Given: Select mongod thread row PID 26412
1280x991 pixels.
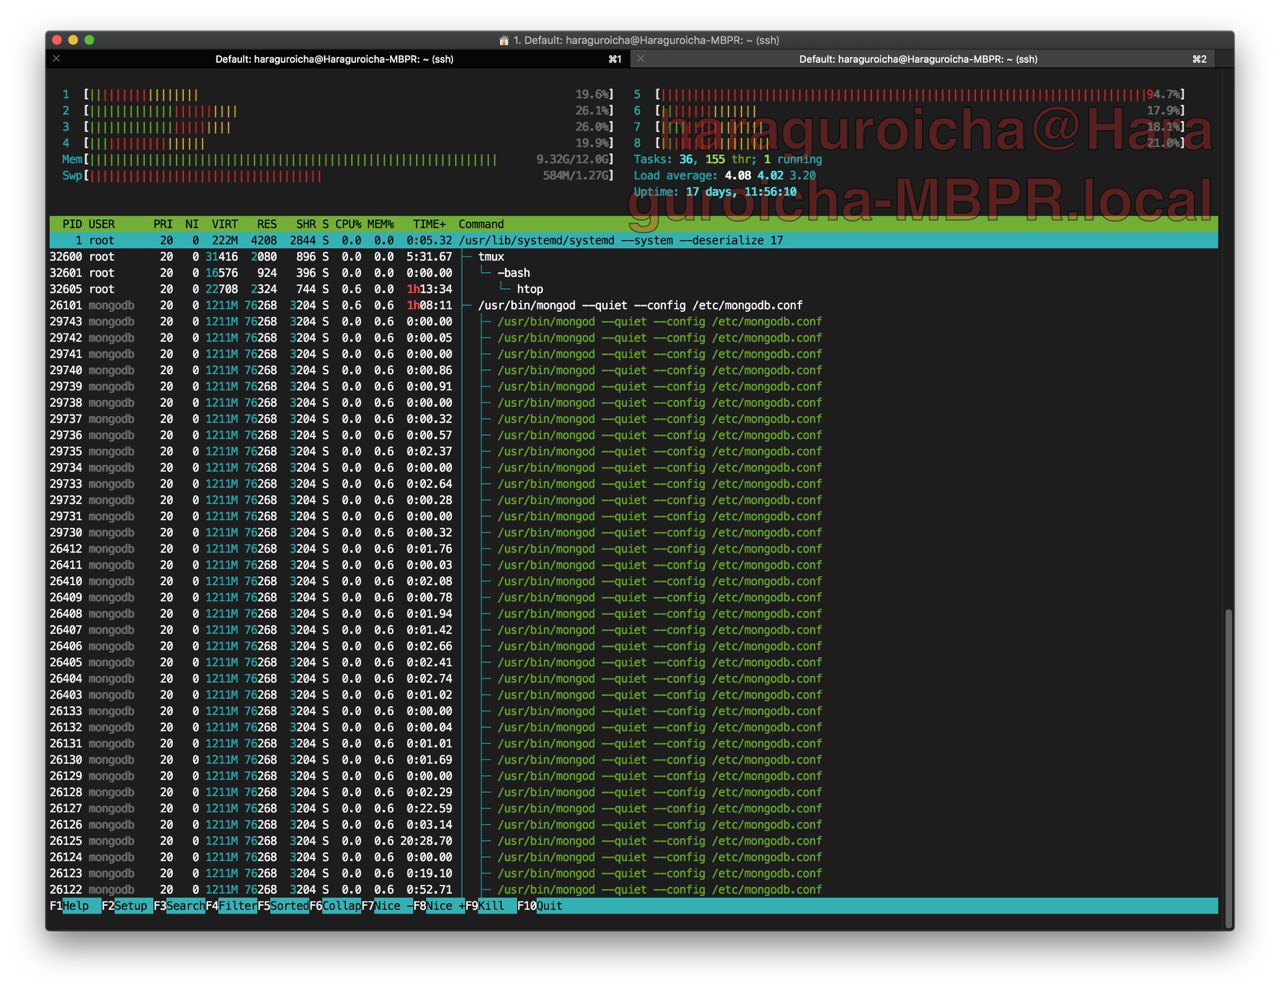Looking at the screenshot, I should [x=633, y=549].
